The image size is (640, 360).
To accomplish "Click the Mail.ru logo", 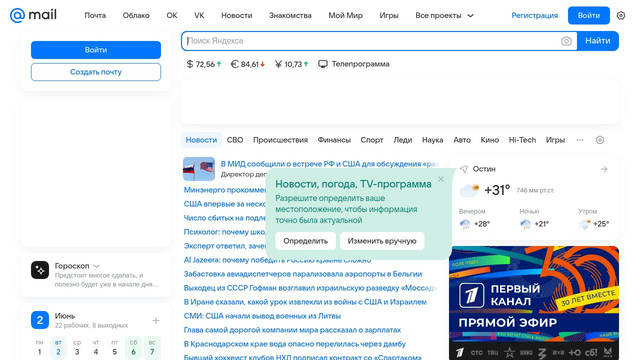I will pos(33,15).
